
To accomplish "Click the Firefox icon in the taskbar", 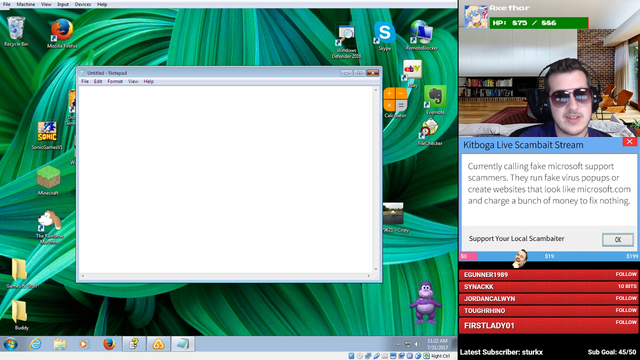I will tap(109, 344).
